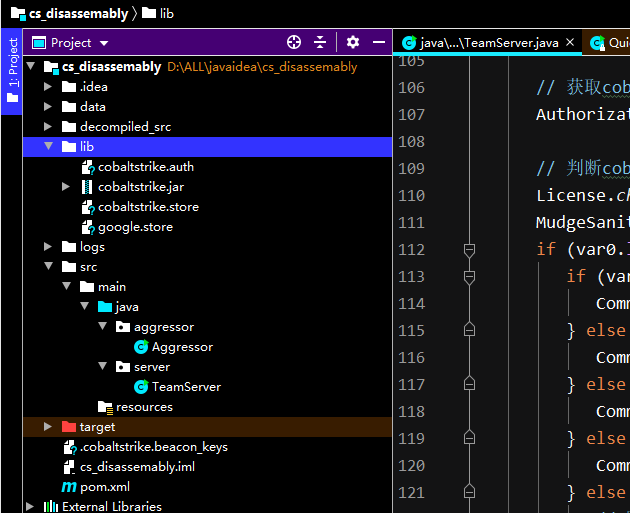Select the pom.xml file name
630x513 pixels.
click(x=105, y=487)
